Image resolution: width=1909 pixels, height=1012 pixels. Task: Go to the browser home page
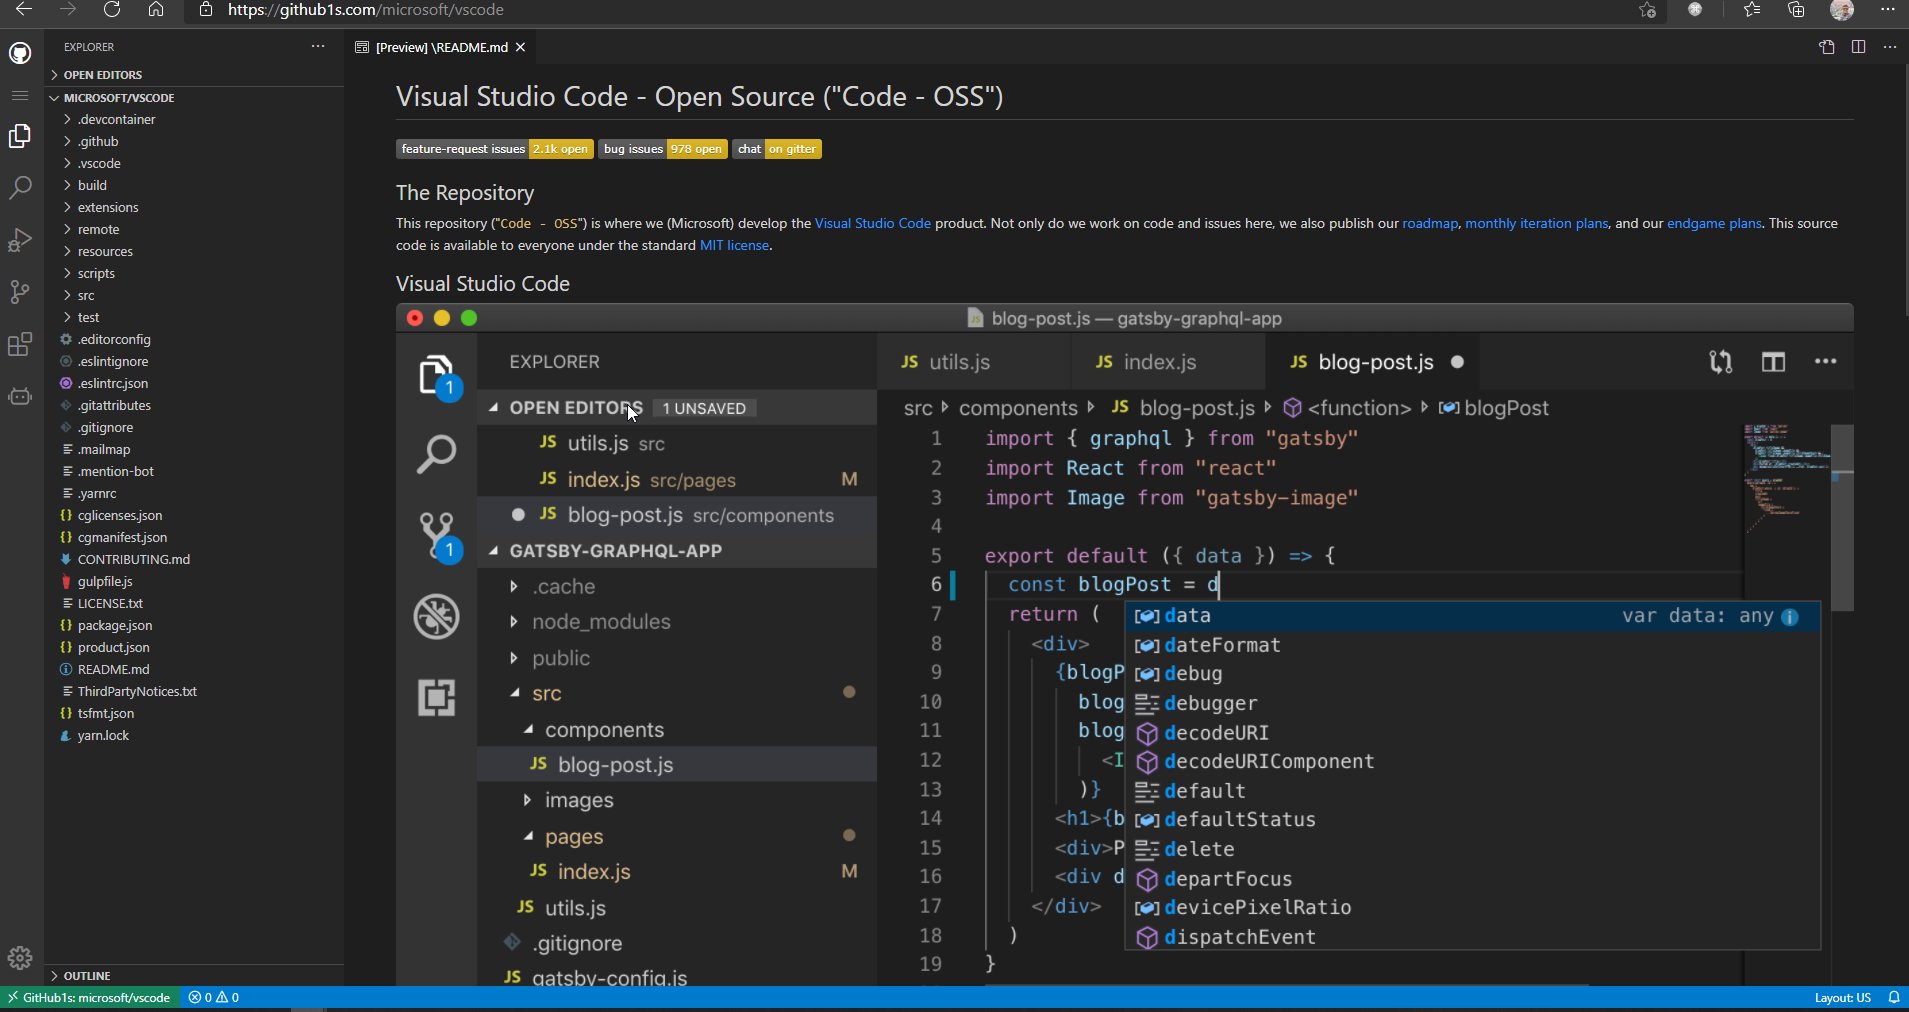pyautogui.click(x=156, y=10)
